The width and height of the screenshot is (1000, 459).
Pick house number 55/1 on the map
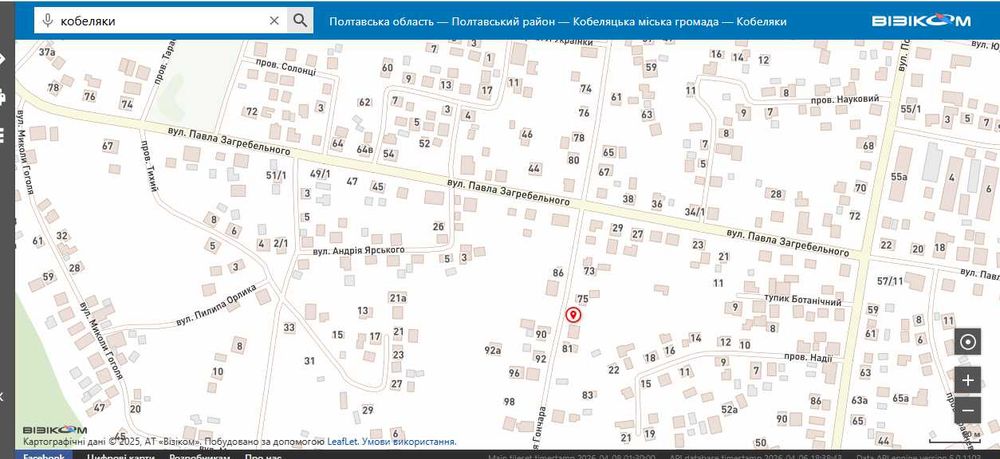point(911,109)
